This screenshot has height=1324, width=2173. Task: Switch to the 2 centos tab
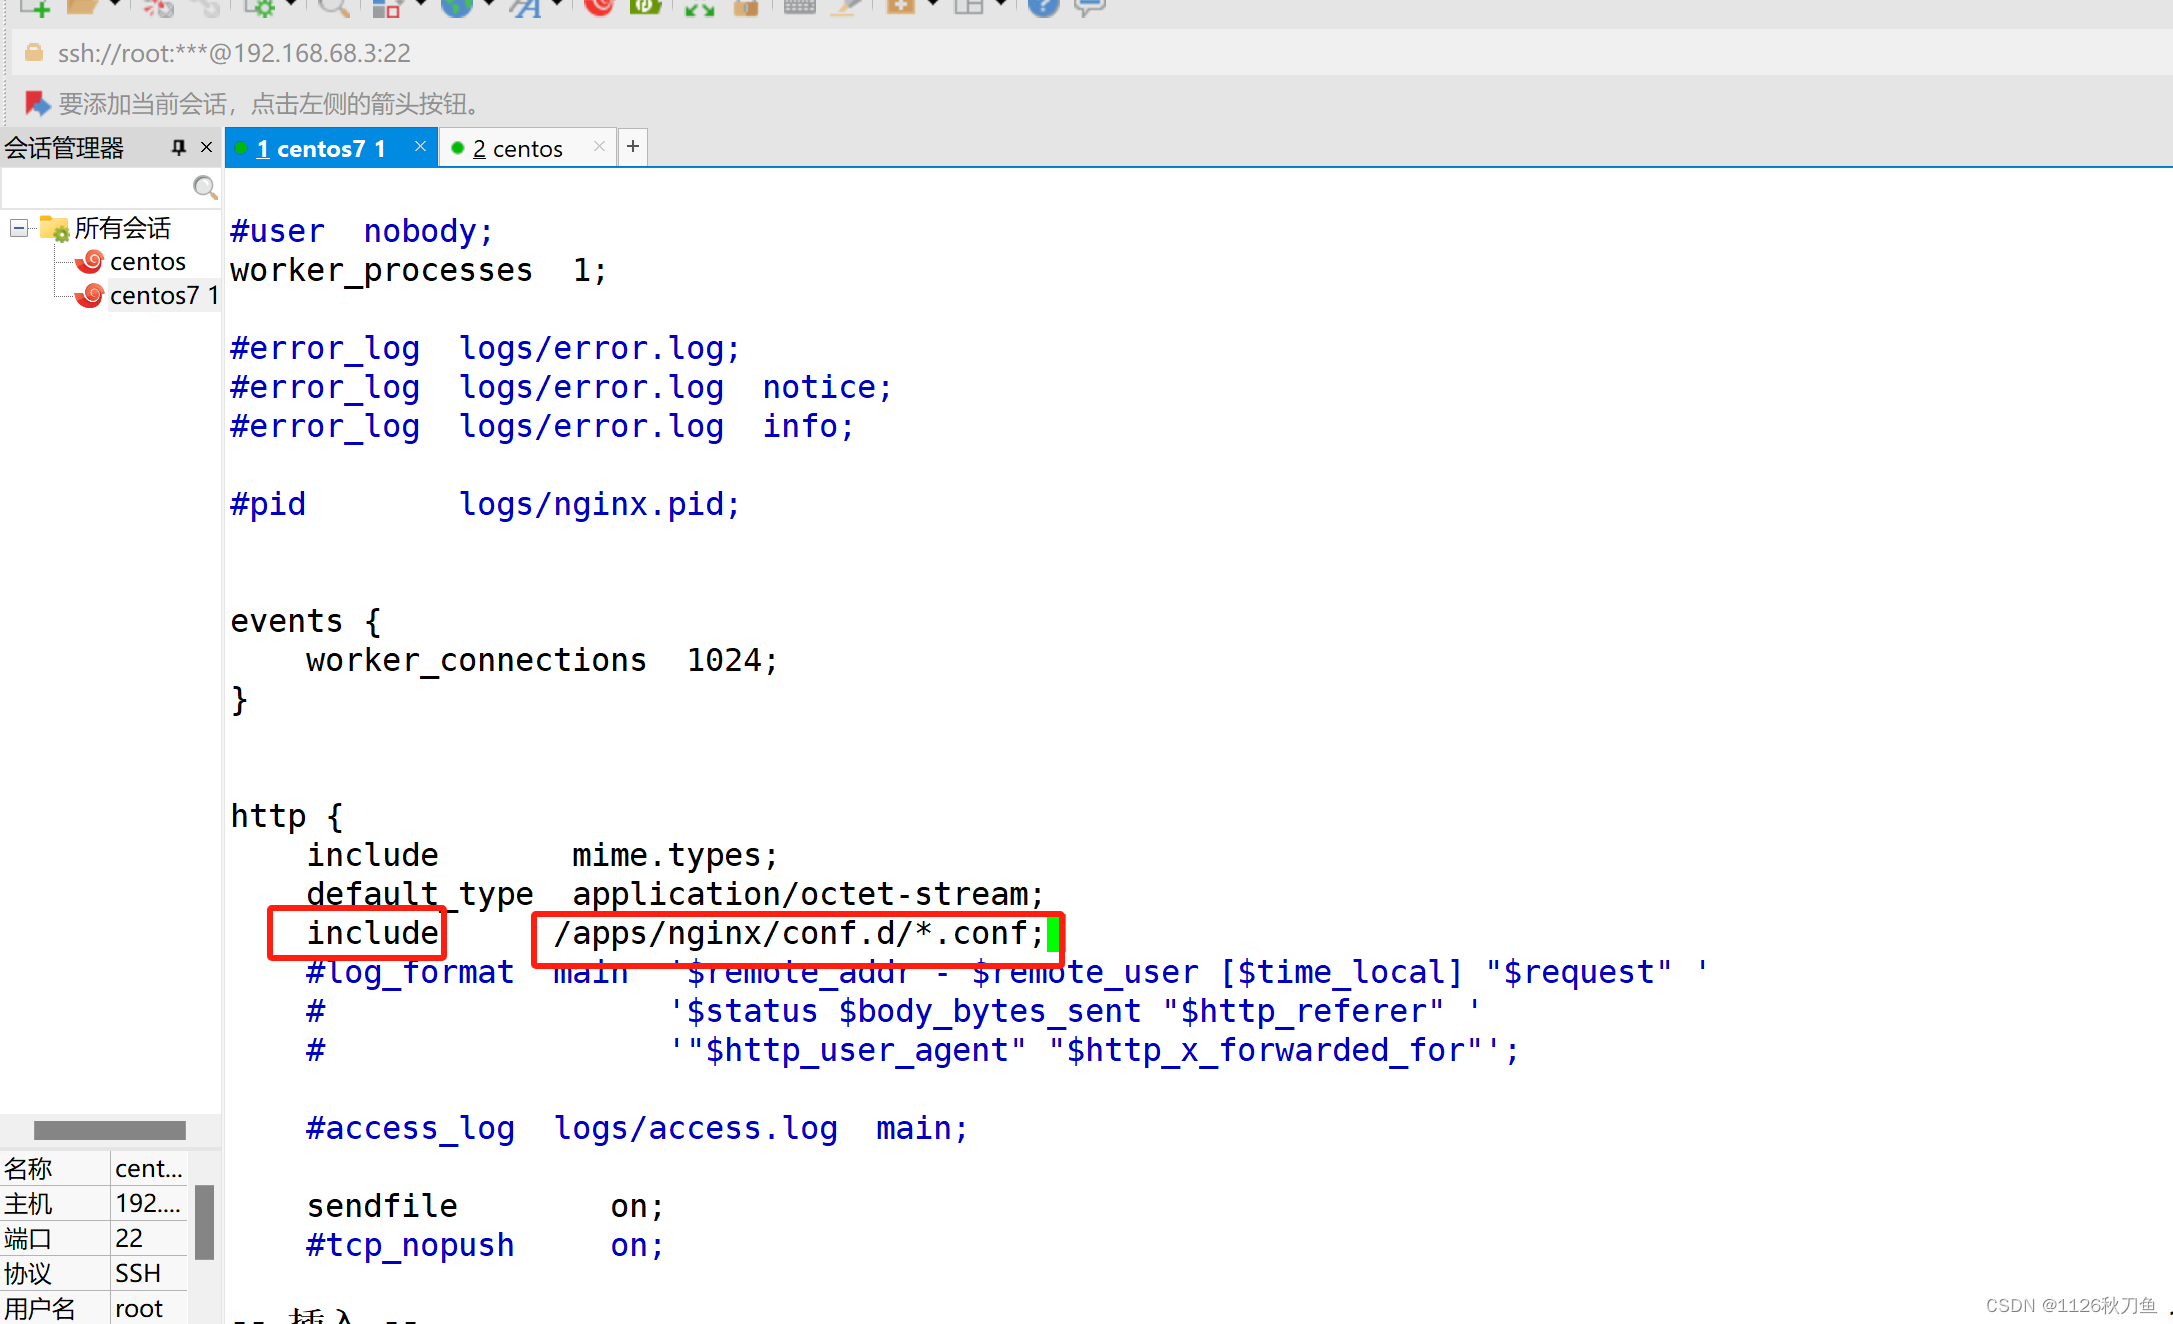518,149
